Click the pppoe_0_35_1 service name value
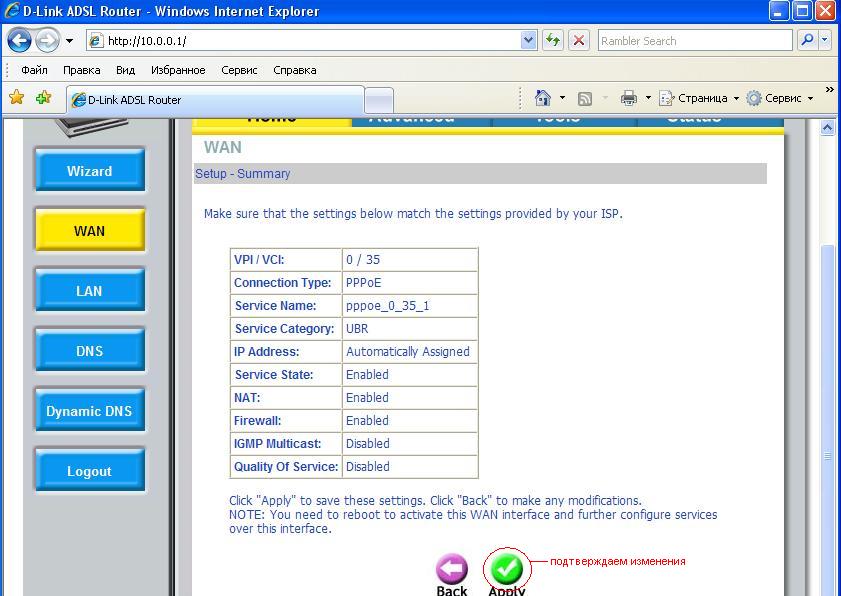Screen dimensions: 841x596 387,306
